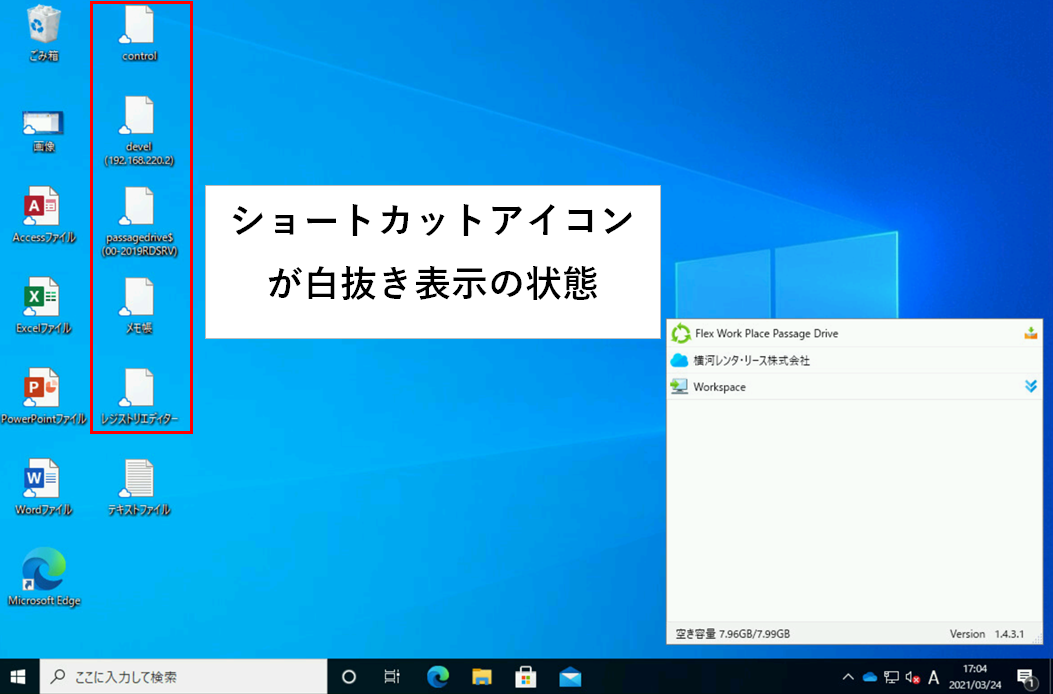Select the Excelファイル desktop icon

(44, 298)
